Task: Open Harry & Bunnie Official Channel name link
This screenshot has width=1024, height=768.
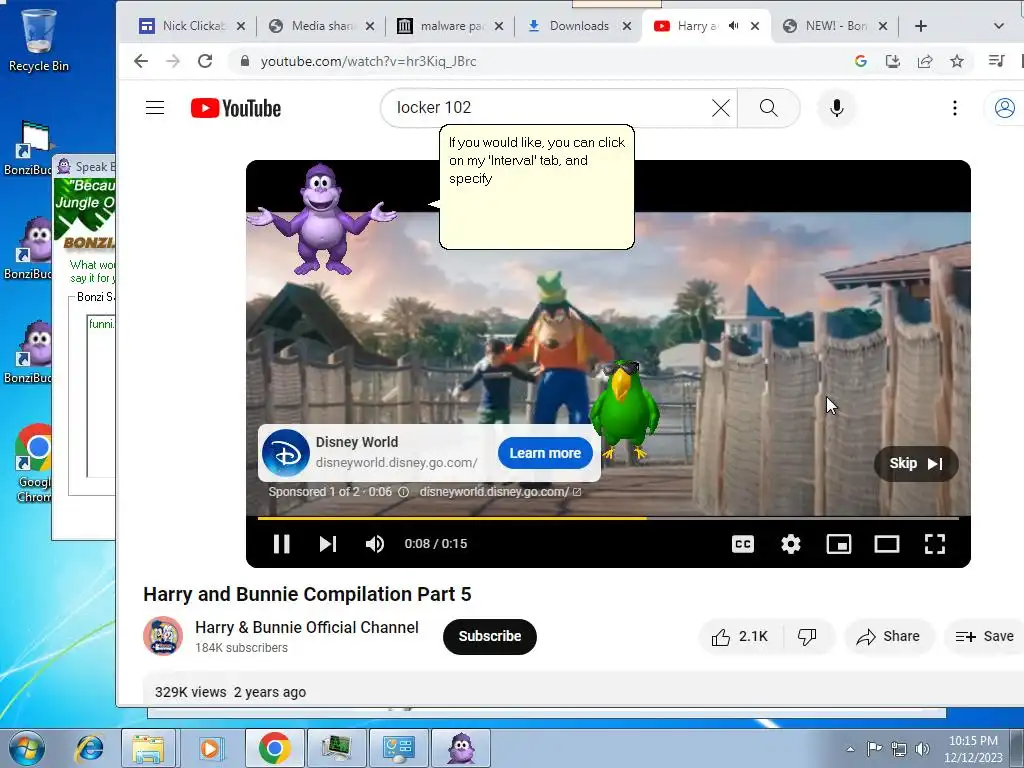Action: click(x=306, y=628)
